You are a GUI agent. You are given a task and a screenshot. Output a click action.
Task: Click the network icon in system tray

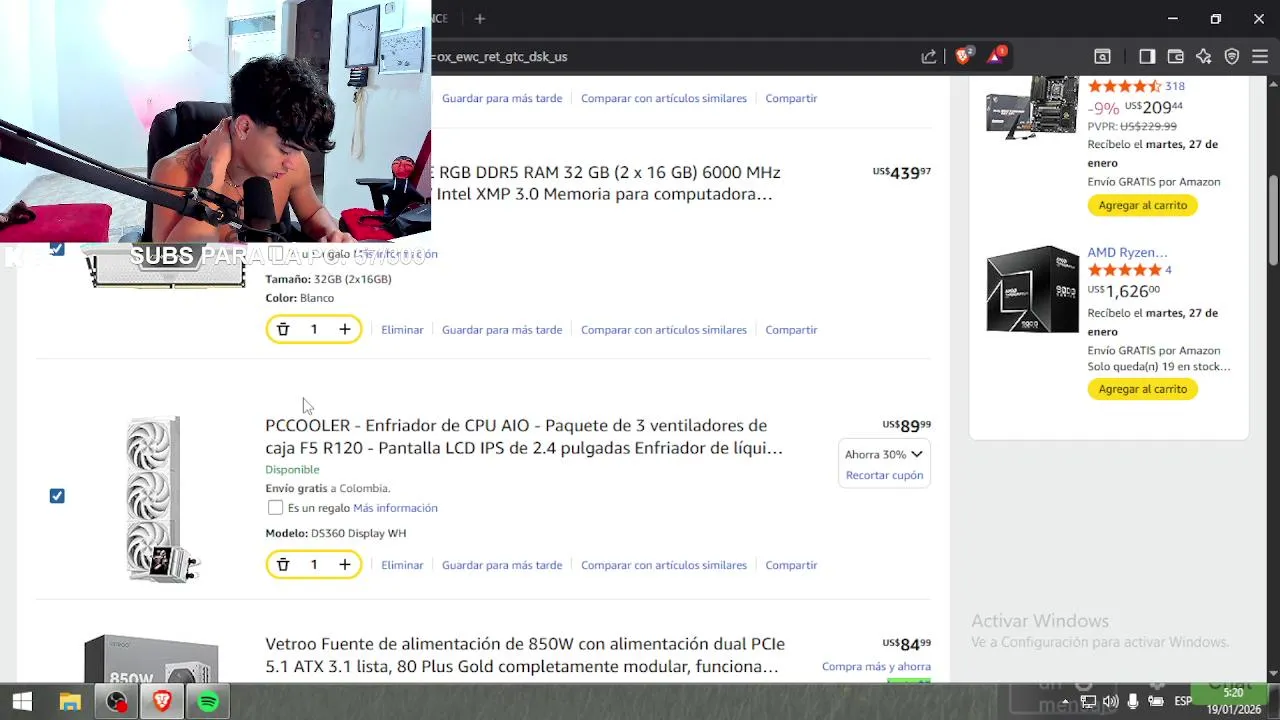point(1088,702)
